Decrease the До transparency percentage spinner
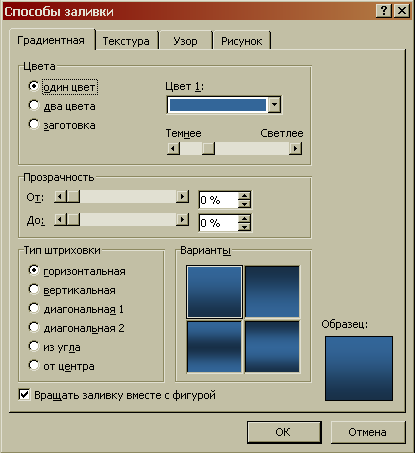Viewport: 415px width, 453px height. pyautogui.click(x=244, y=227)
